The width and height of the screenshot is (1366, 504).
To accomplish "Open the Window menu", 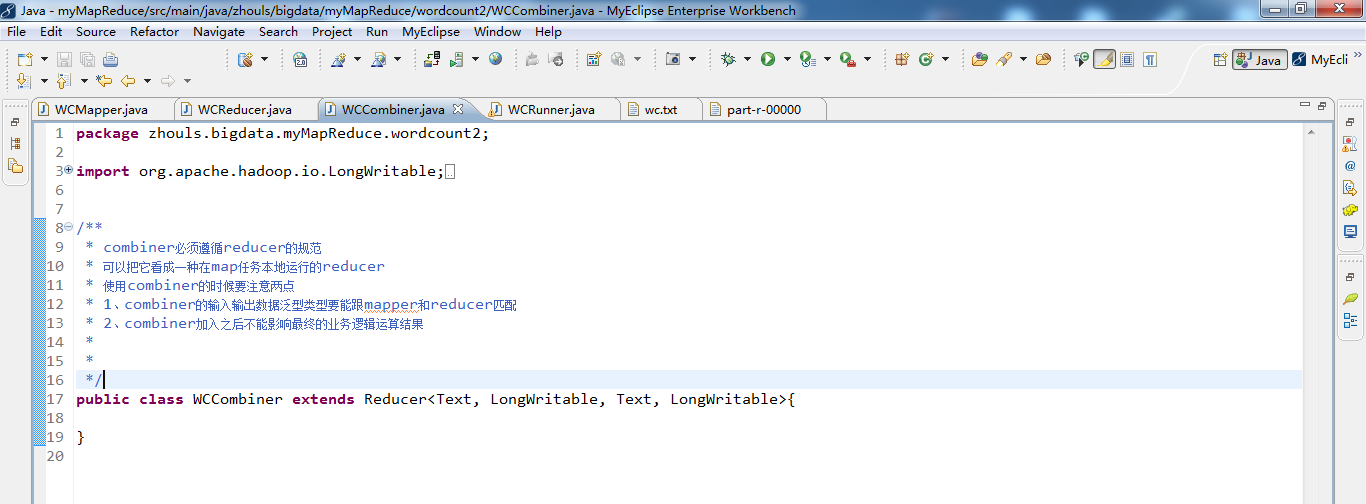I will click(x=497, y=31).
